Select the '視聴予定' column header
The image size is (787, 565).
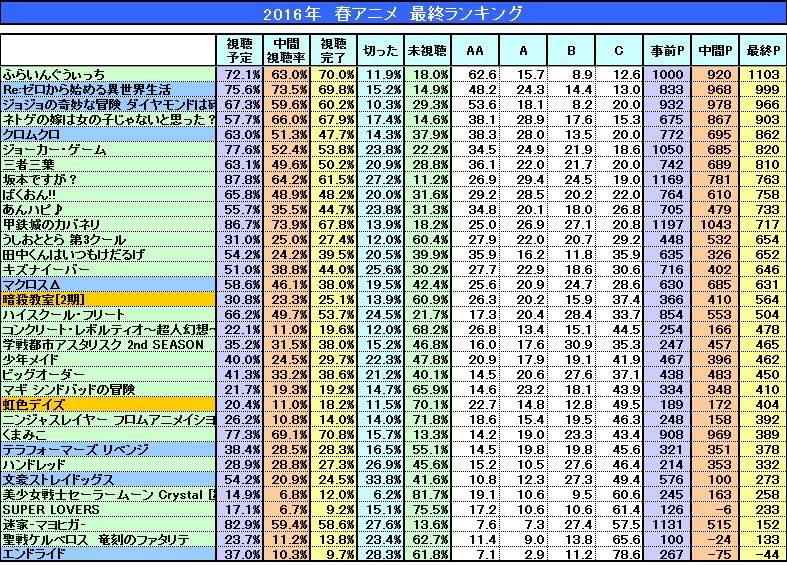(239, 50)
